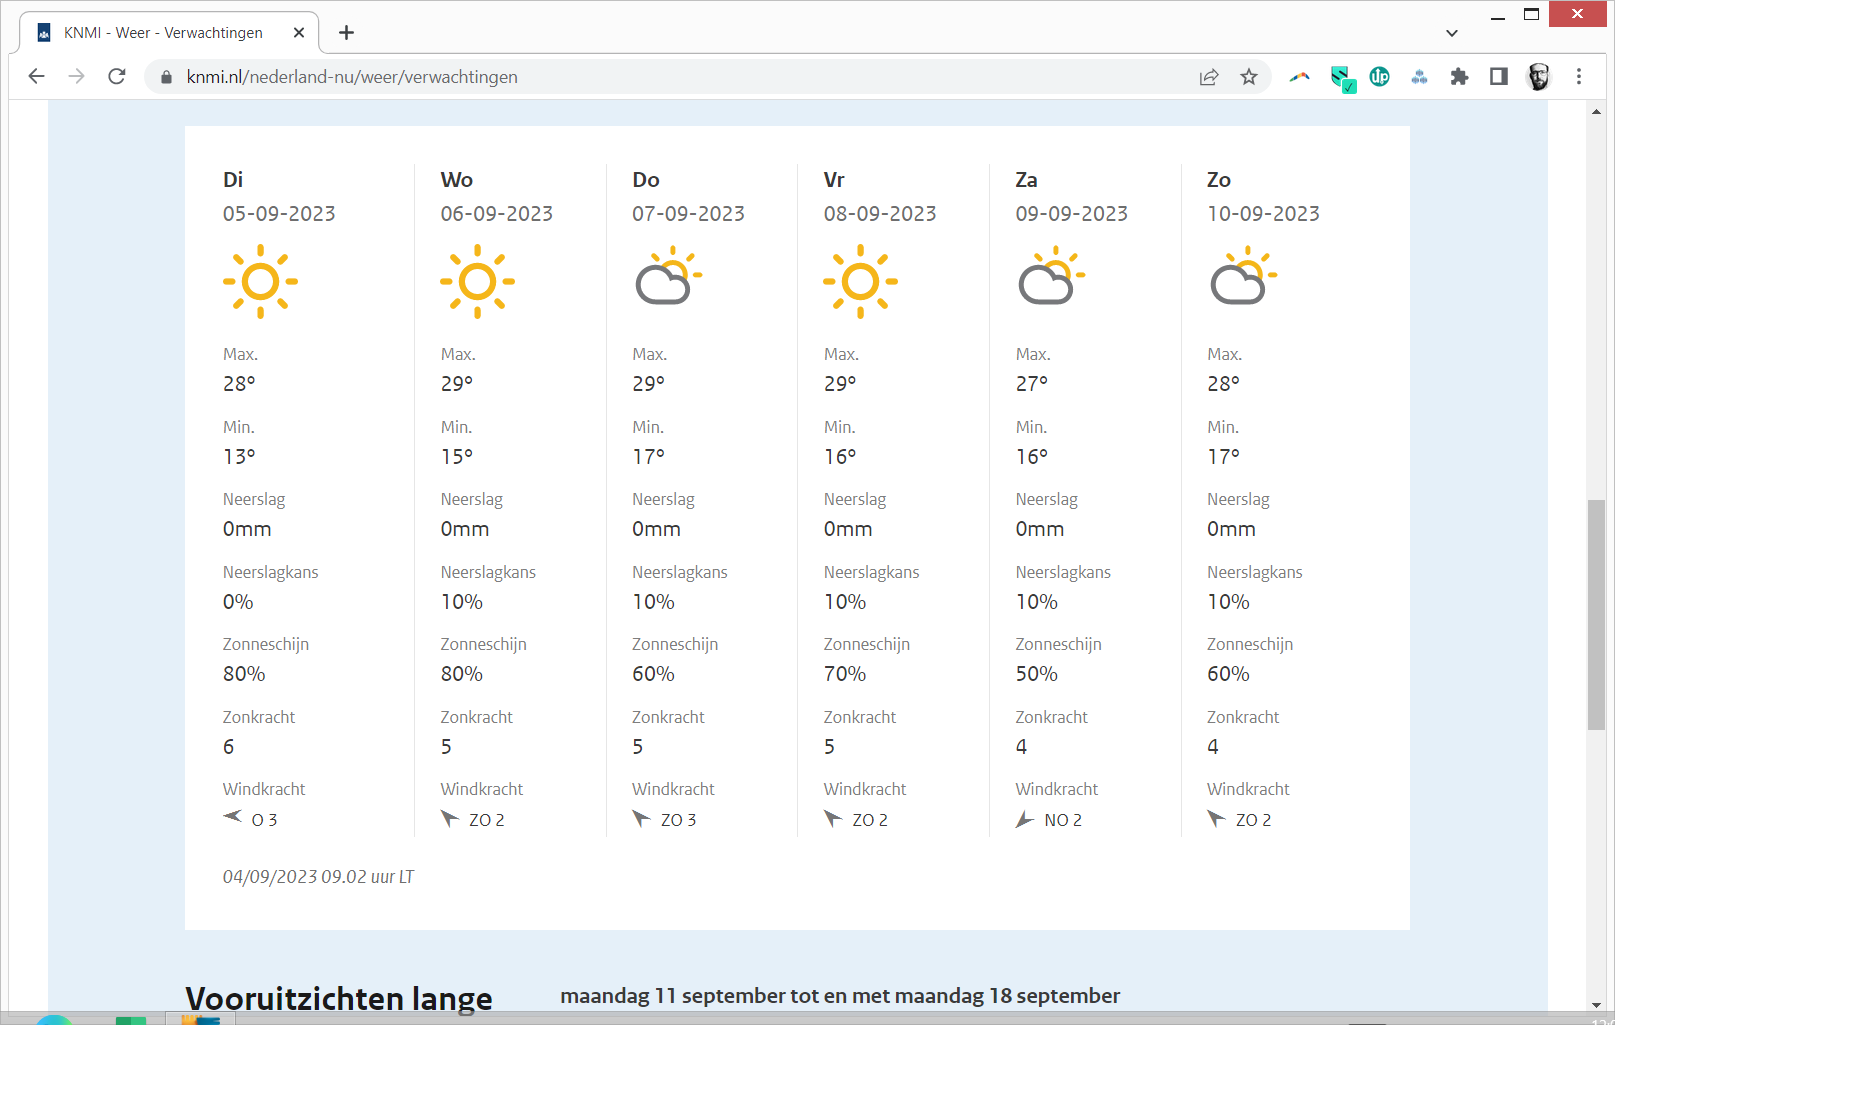The image size is (1876, 1096).
Task: Reload the KNMI weather page
Action: pyautogui.click(x=117, y=77)
